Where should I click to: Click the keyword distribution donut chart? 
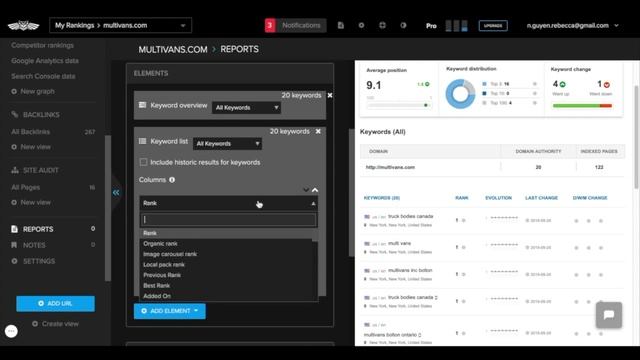tap(460, 94)
